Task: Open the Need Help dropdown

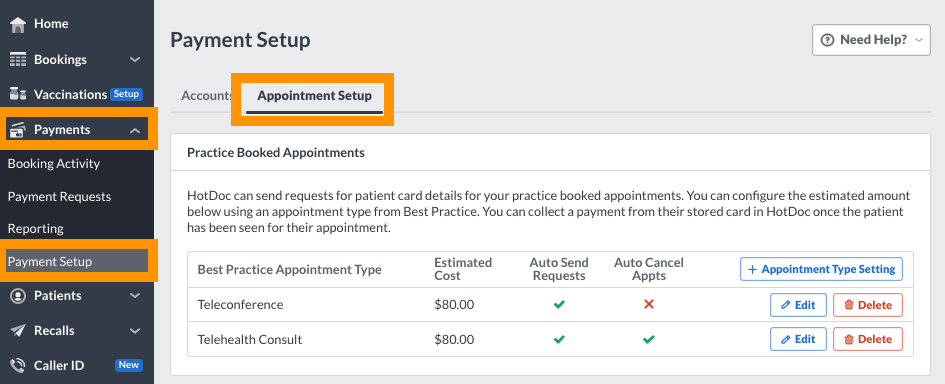Action: click(871, 40)
